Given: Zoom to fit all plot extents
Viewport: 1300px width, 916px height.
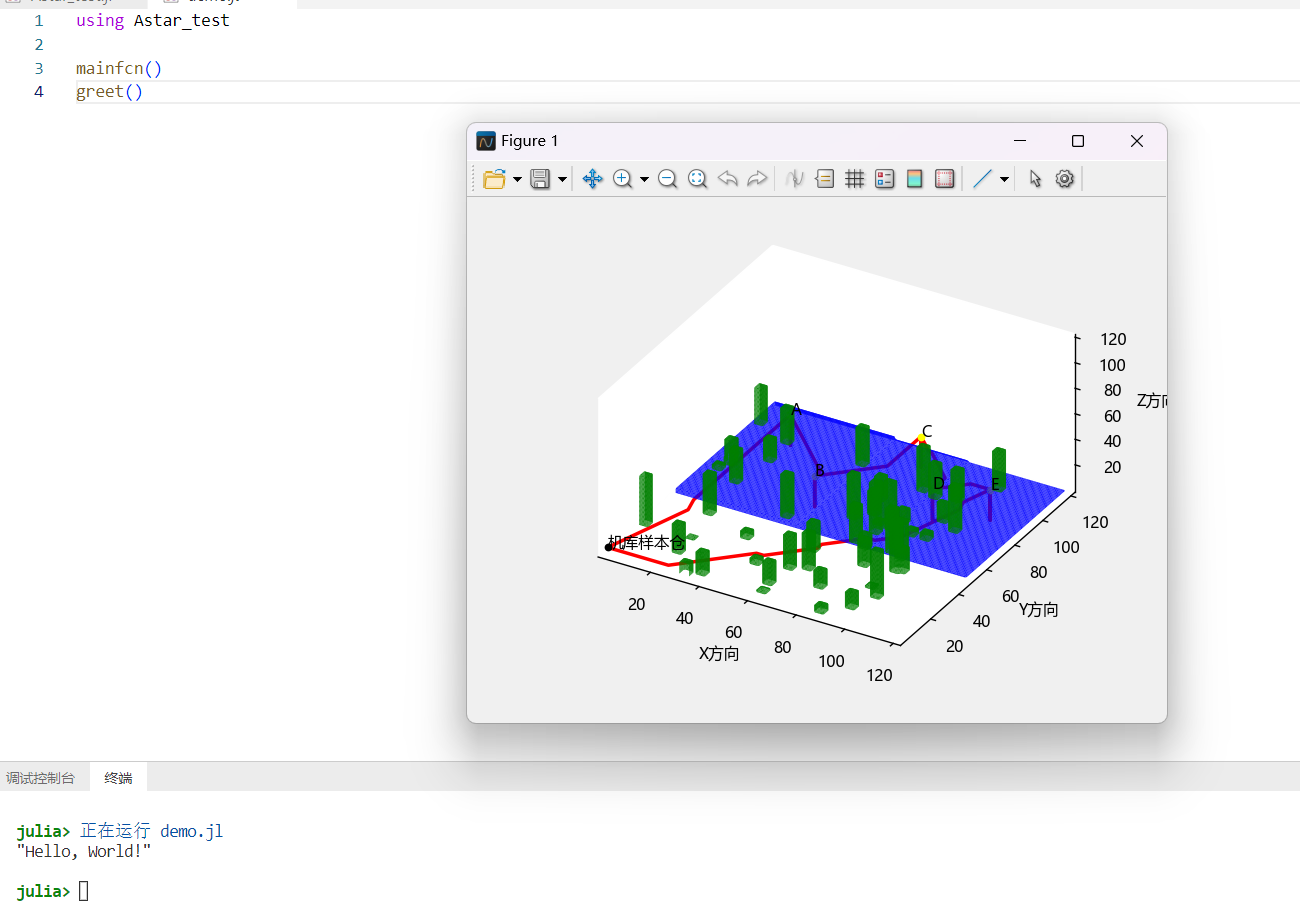Looking at the screenshot, I should click(697, 179).
